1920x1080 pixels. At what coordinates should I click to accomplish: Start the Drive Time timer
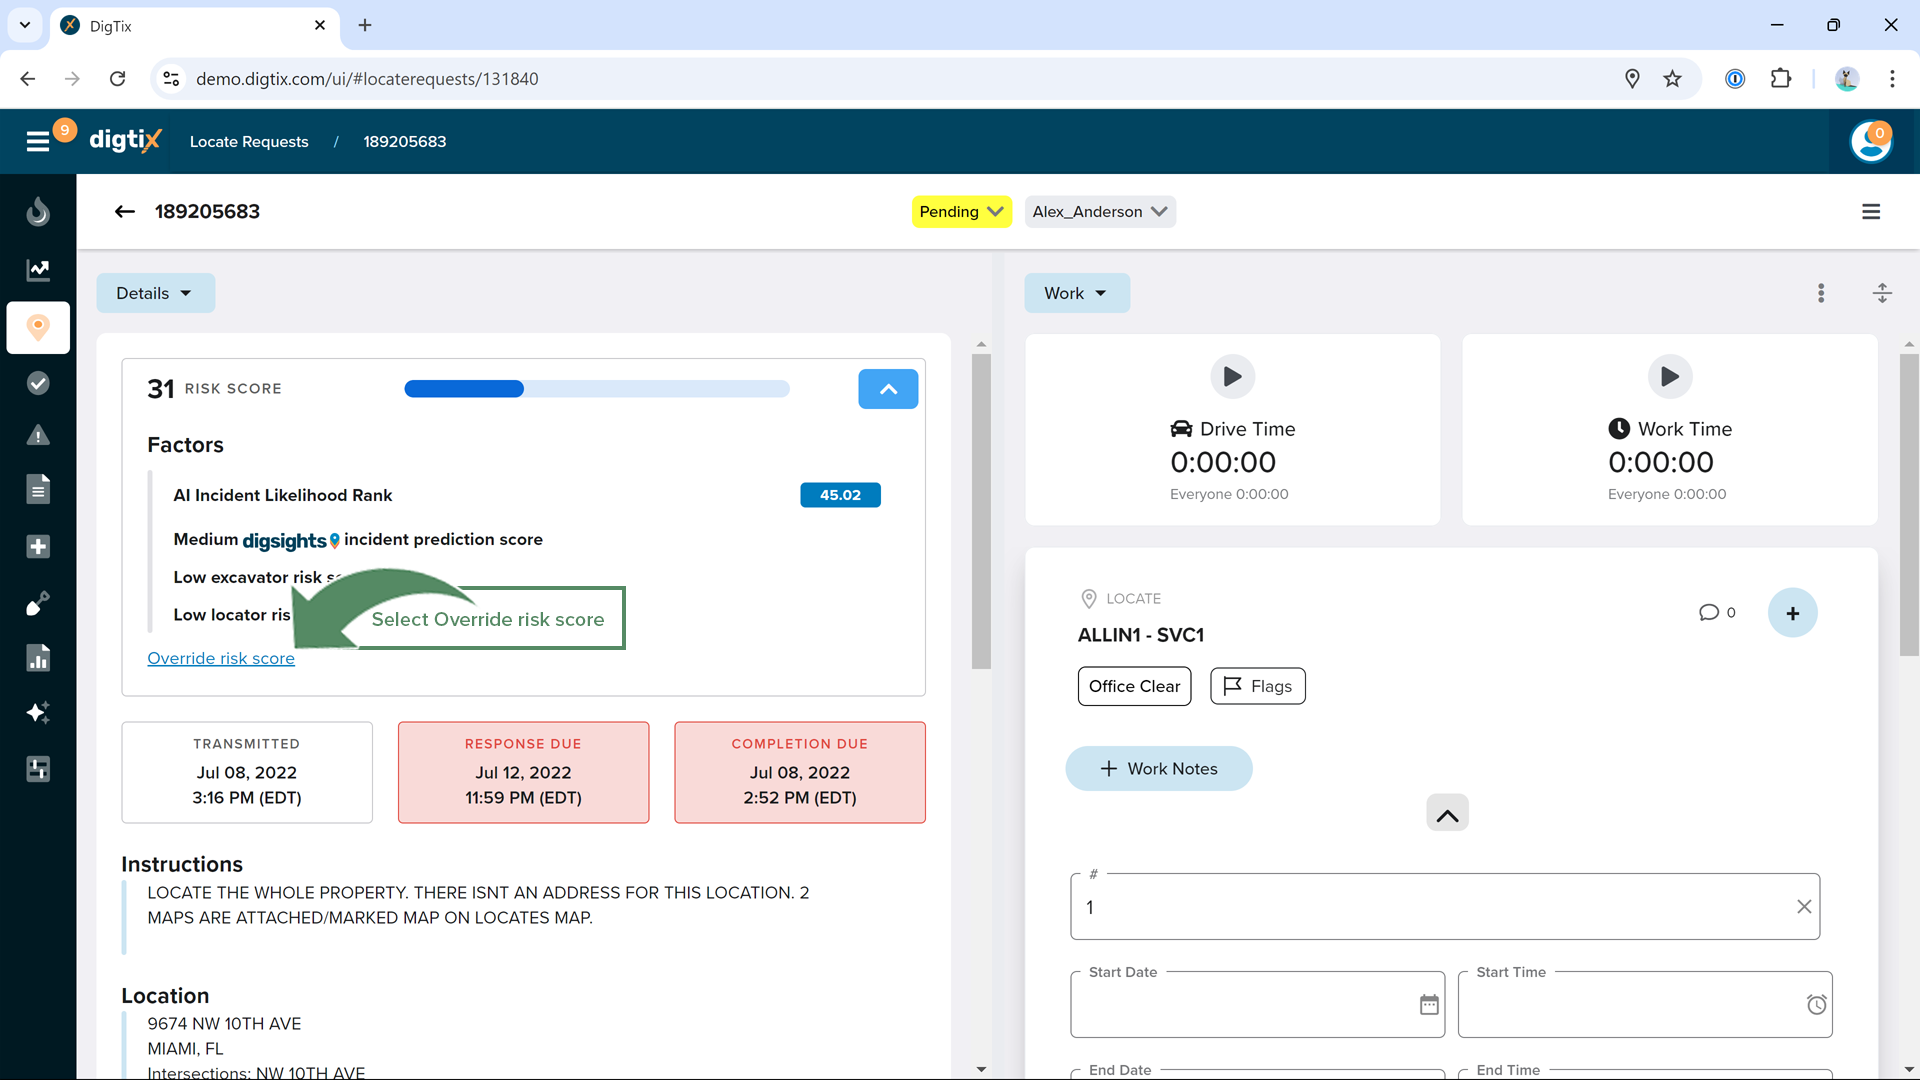[x=1232, y=377]
